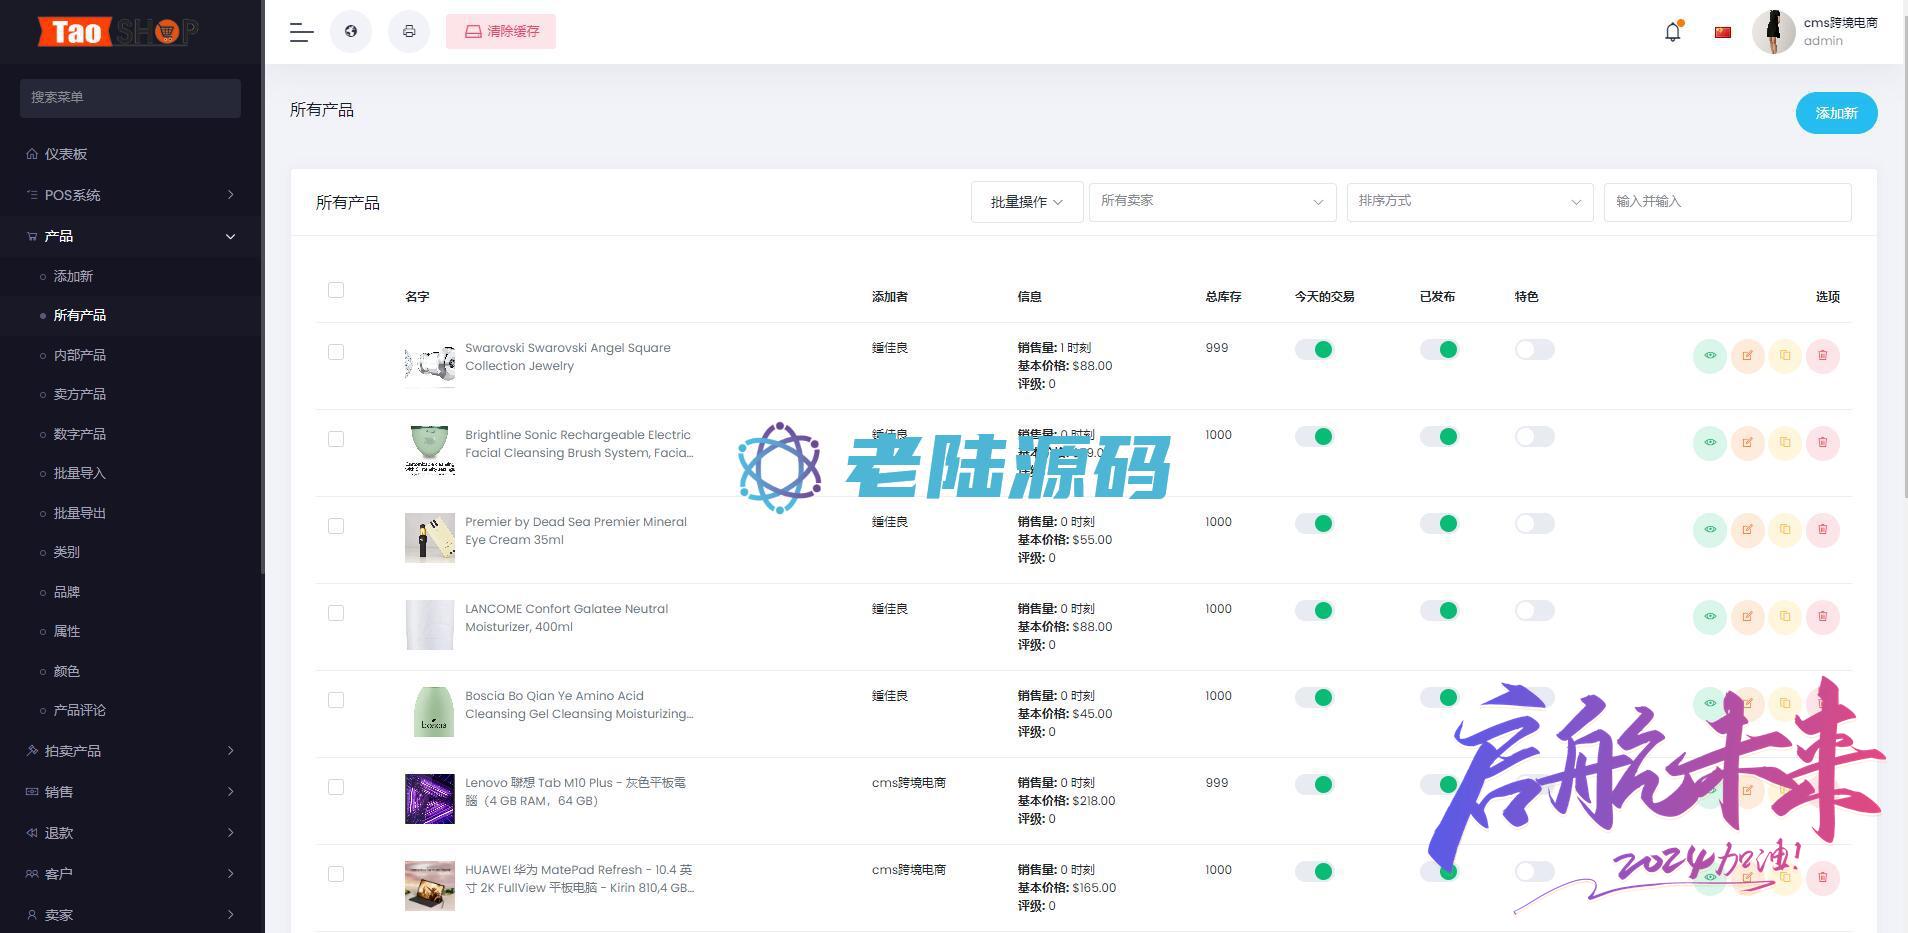This screenshot has width=1908, height=933.
Task: Check the Swarovski Angel Square row checkbox
Action: pyautogui.click(x=336, y=352)
